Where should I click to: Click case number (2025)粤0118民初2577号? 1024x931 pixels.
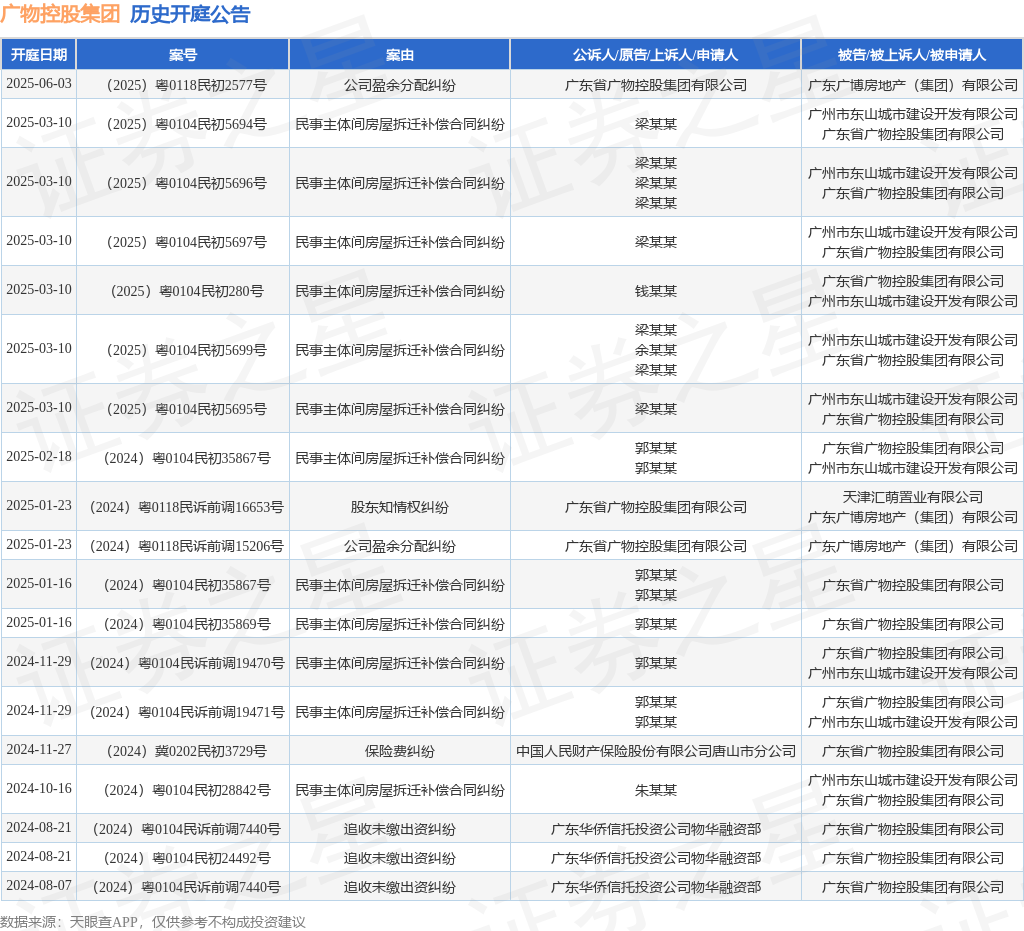coord(187,85)
